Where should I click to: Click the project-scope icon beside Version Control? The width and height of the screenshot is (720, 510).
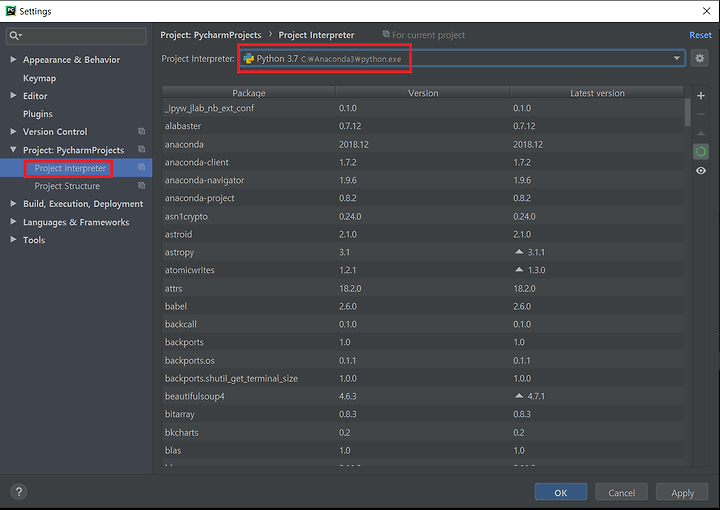point(141,131)
